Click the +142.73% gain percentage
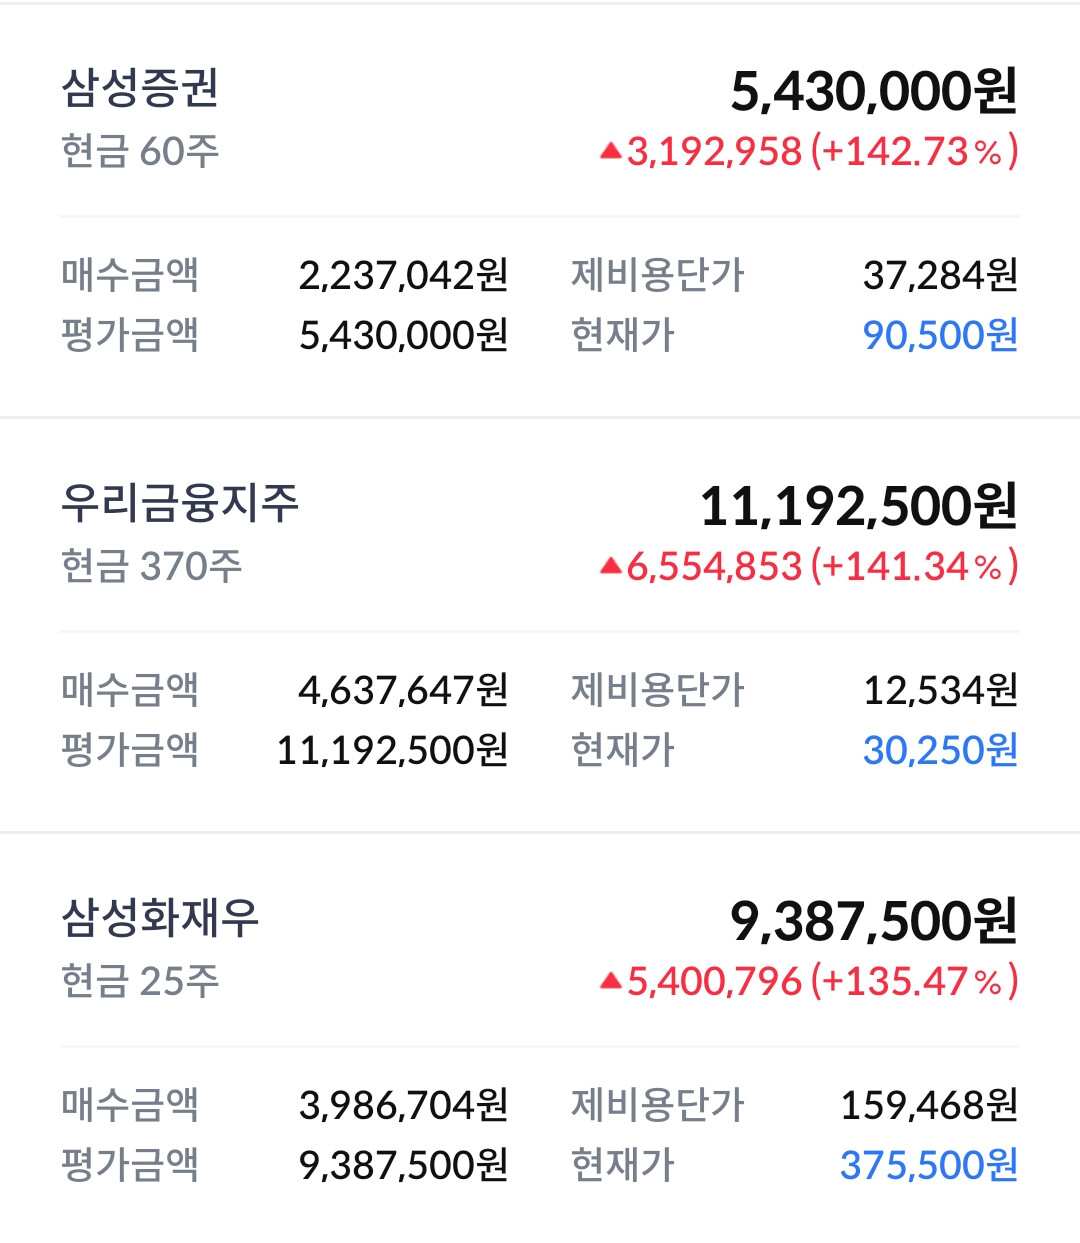The width and height of the screenshot is (1080, 1243). (914, 152)
